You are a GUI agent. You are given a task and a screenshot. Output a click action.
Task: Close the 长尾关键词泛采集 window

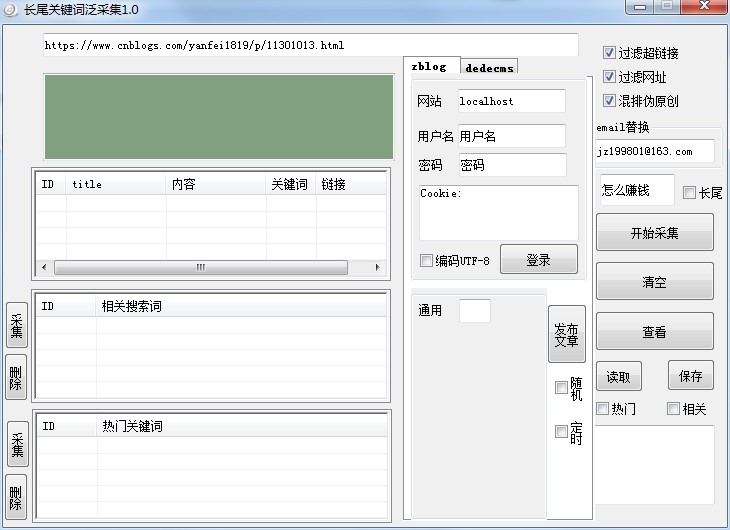tap(704, 7)
